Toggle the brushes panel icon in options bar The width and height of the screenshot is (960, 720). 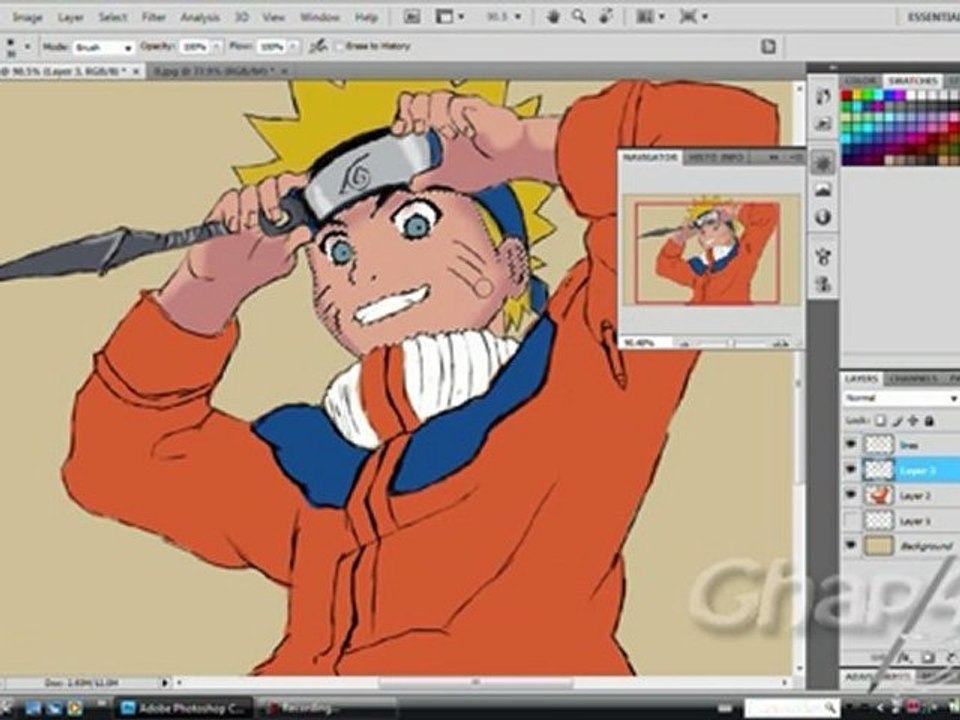768,47
